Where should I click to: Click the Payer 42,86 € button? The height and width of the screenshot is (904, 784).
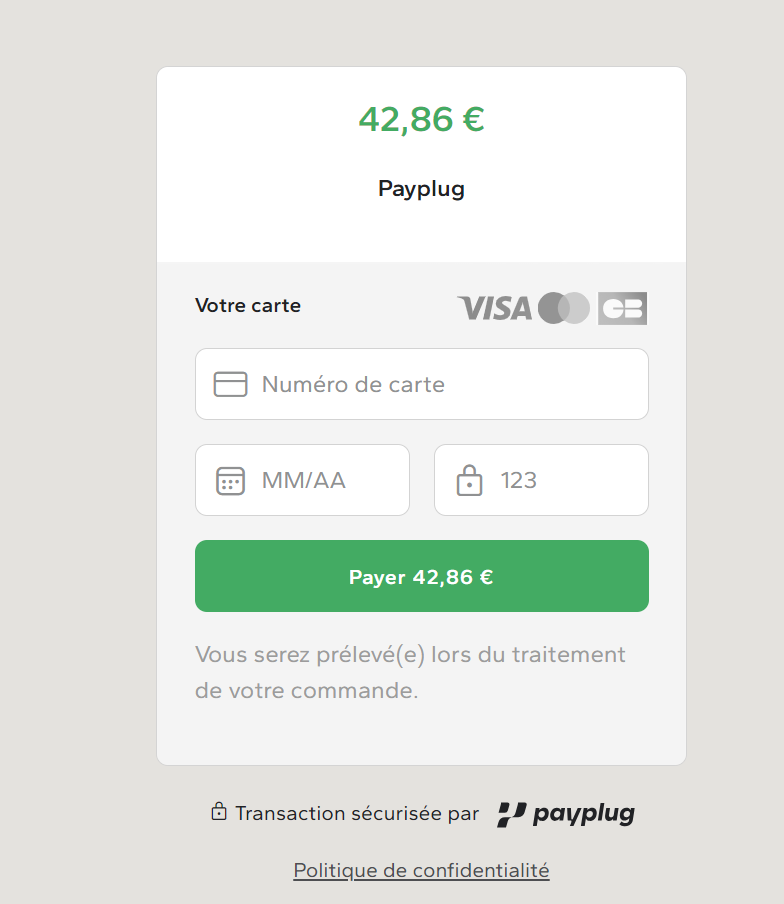pos(422,576)
